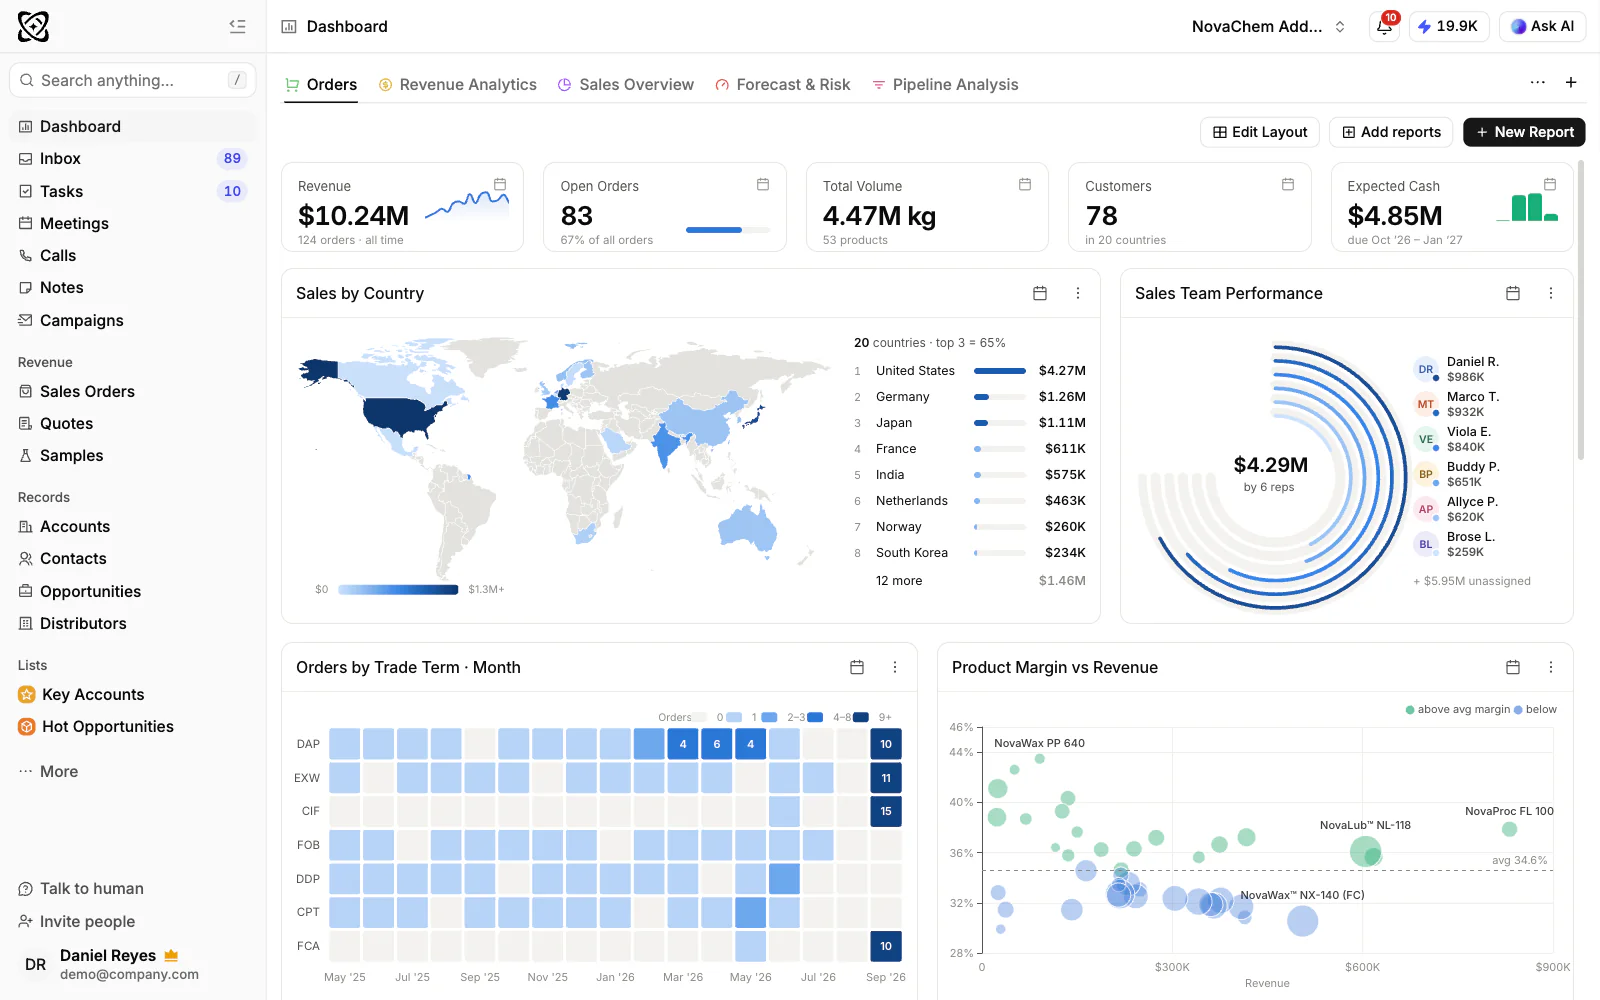Open date picker for Orders by Trade Term
Screen dimensions: 1600x1000
coord(857,667)
